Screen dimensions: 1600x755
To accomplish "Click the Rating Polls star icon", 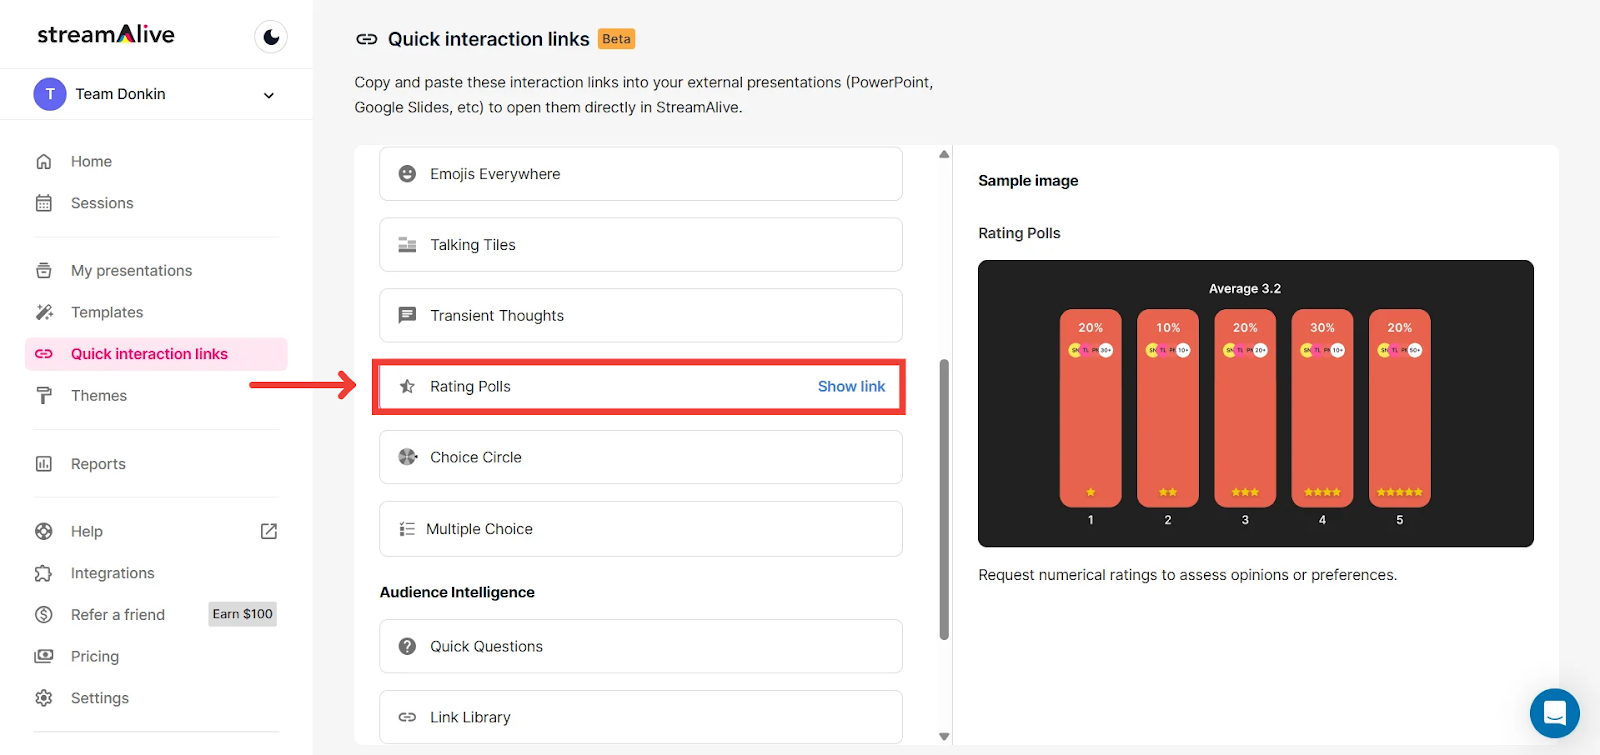I will [407, 386].
